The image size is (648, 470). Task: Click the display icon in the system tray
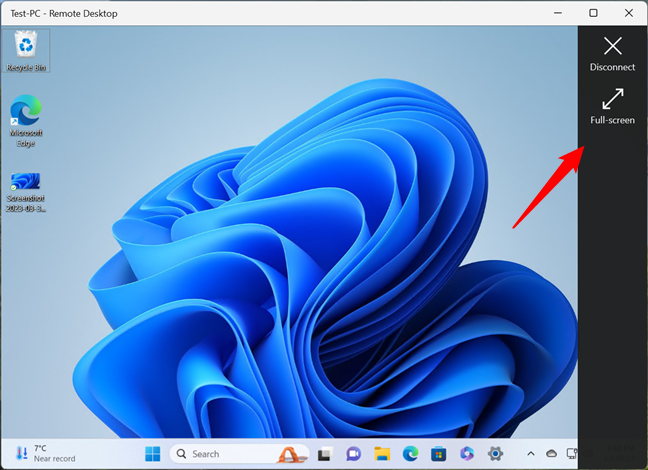(571, 454)
